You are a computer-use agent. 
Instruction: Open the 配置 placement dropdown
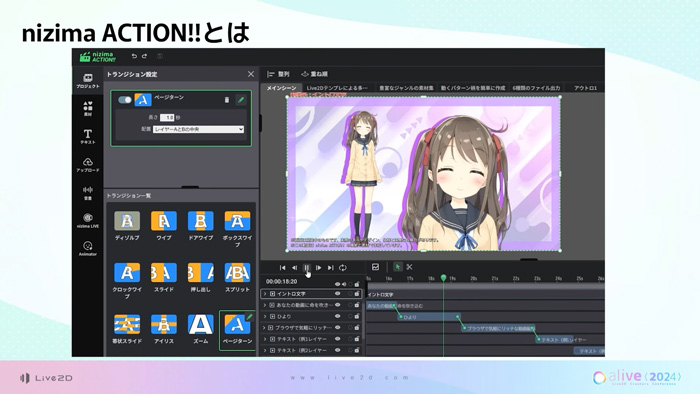(198, 129)
